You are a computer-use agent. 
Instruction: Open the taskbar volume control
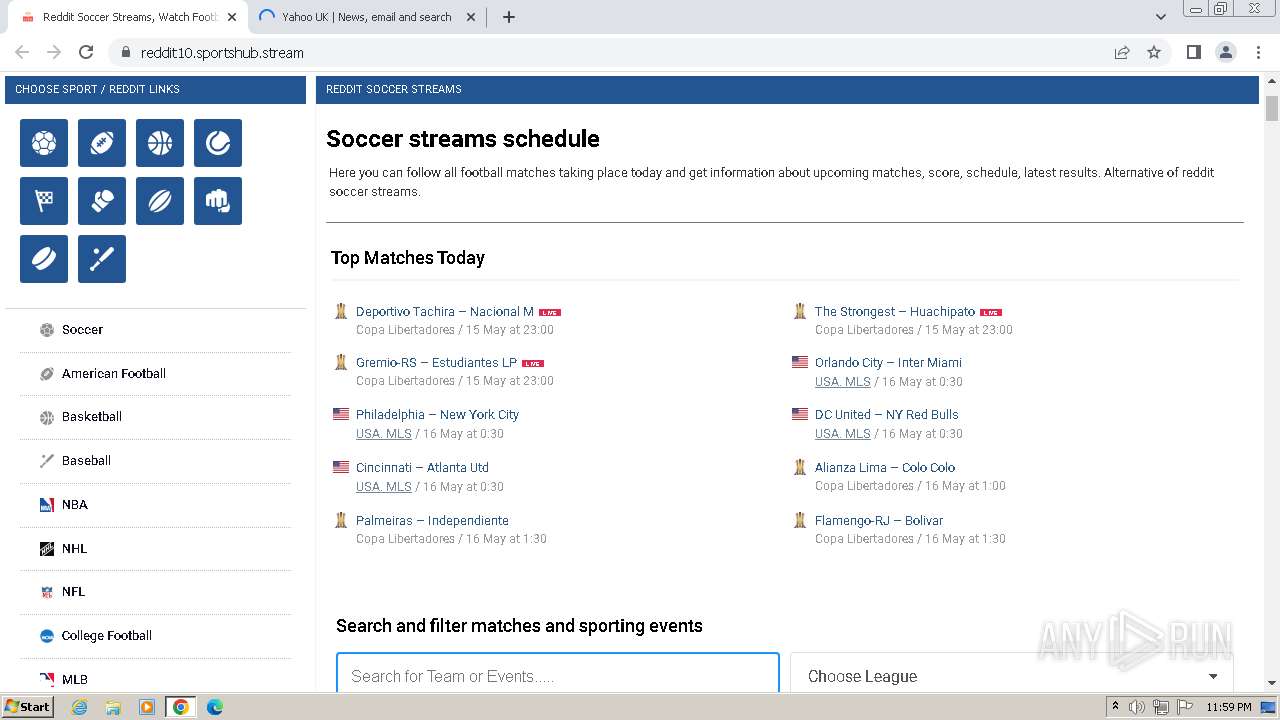coord(1137,707)
